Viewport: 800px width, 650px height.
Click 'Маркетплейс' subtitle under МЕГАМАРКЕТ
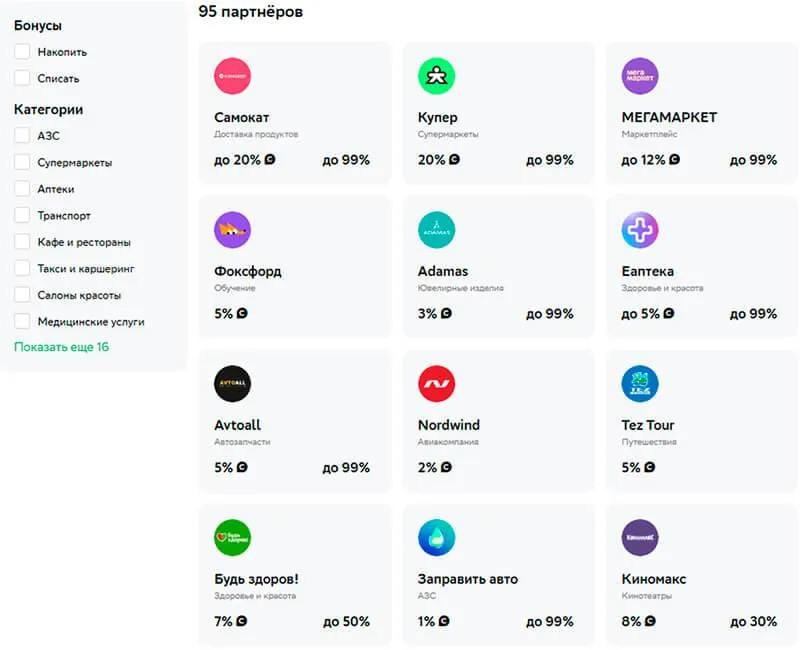649,134
